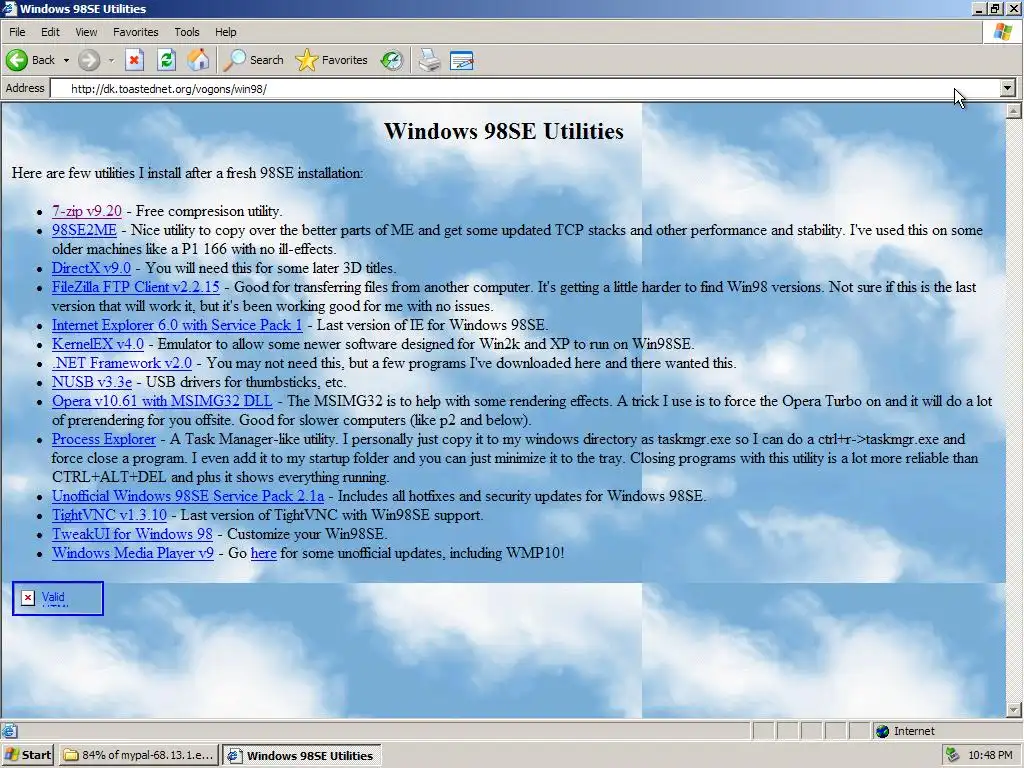Open the NUSB v3.3e link
Screen dimensions: 1024x768
coord(92,381)
